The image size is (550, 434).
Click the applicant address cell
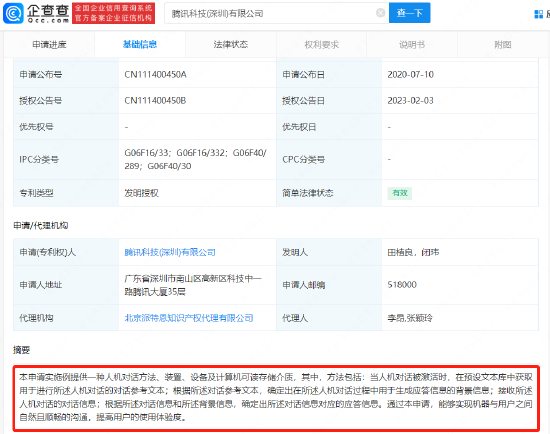(197, 285)
